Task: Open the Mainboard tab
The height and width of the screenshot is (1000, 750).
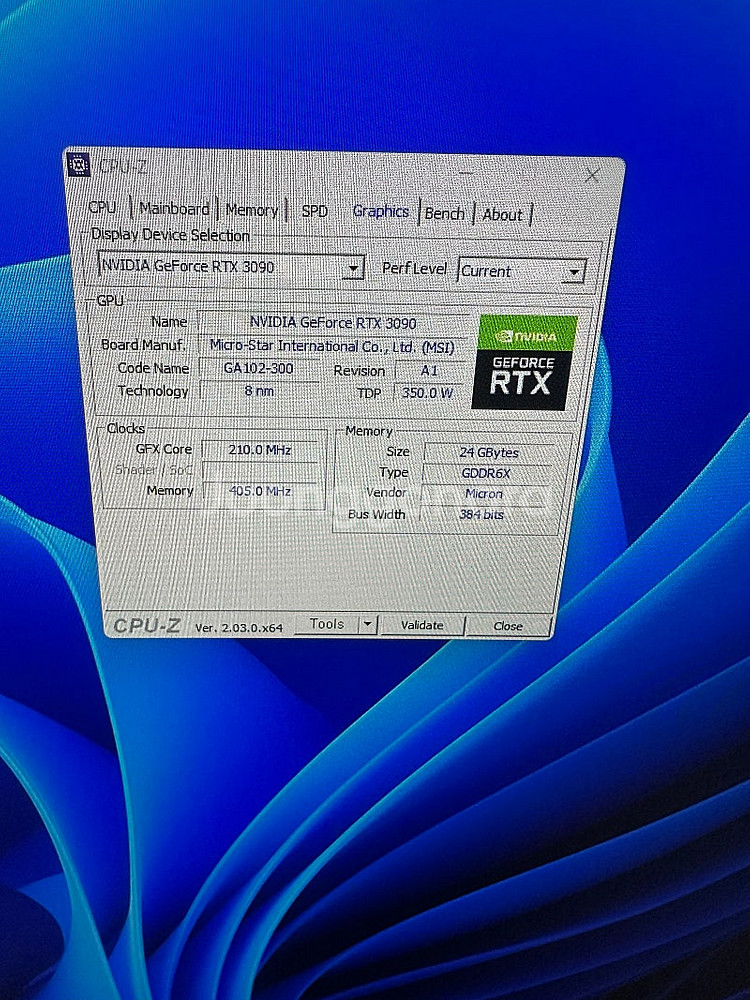Action: click(x=173, y=209)
